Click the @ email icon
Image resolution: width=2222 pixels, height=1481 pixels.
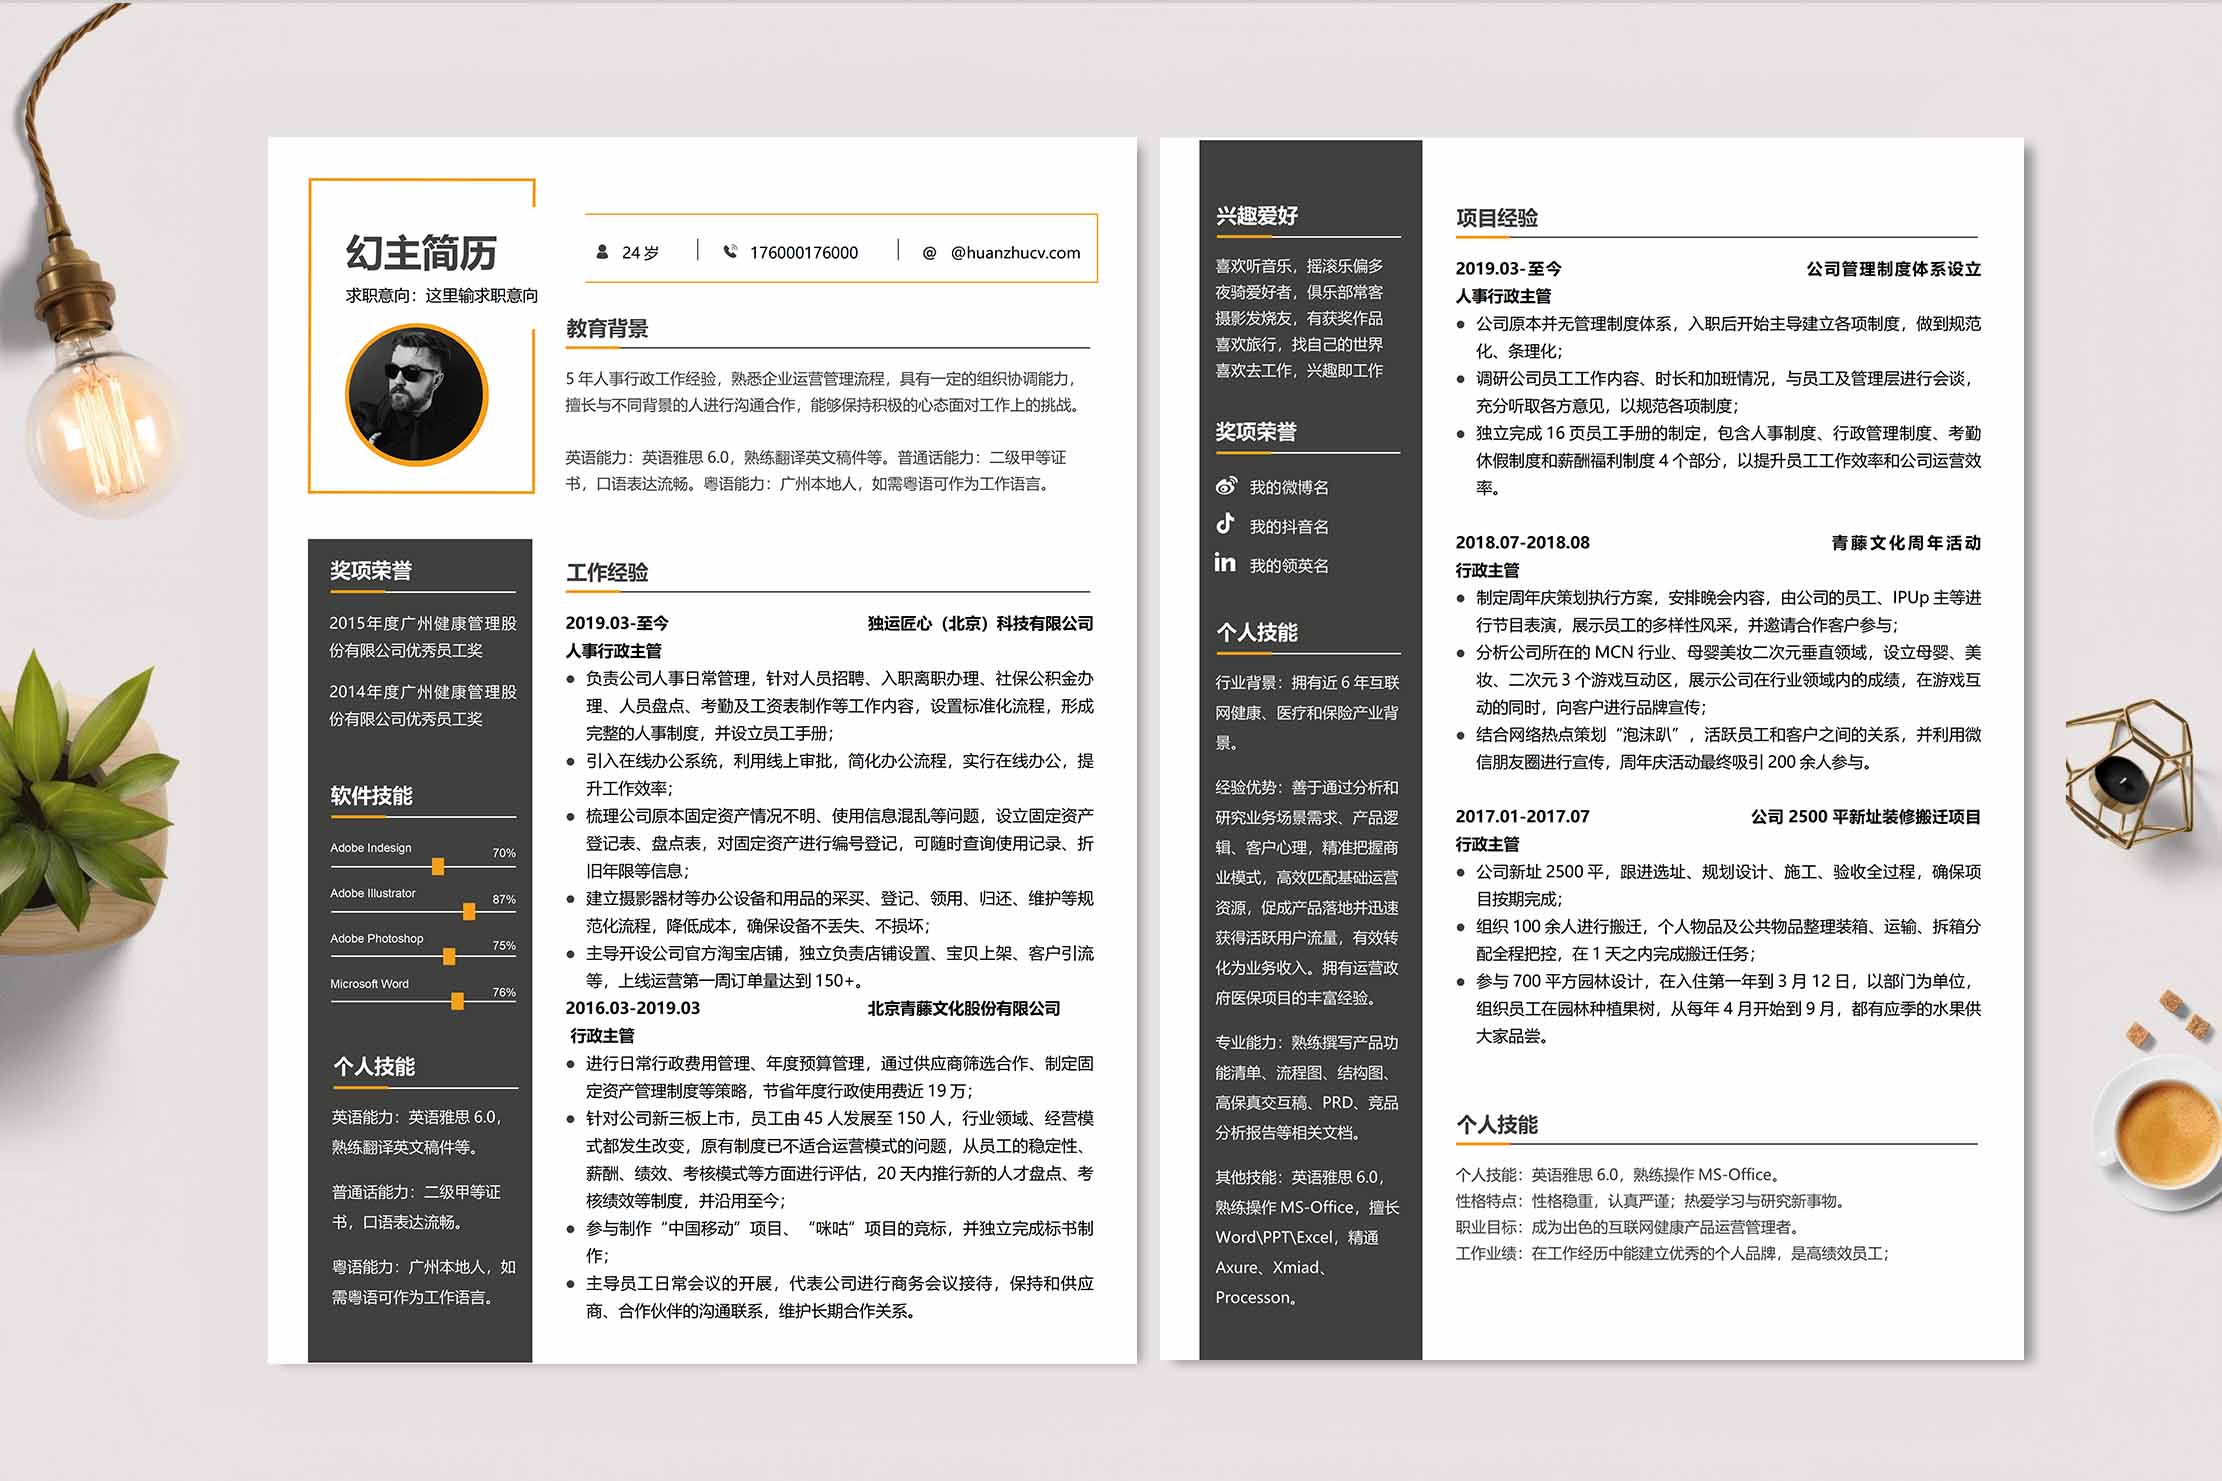pos(929,253)
